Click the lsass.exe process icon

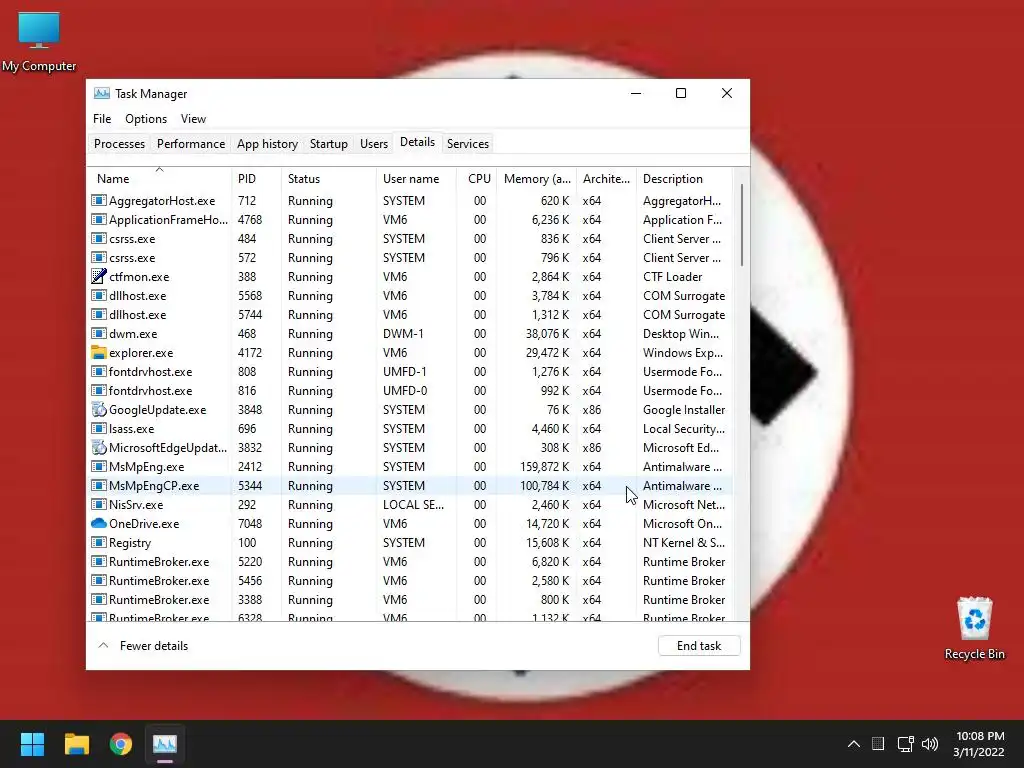pyautogui.click(x=99, y=428)
